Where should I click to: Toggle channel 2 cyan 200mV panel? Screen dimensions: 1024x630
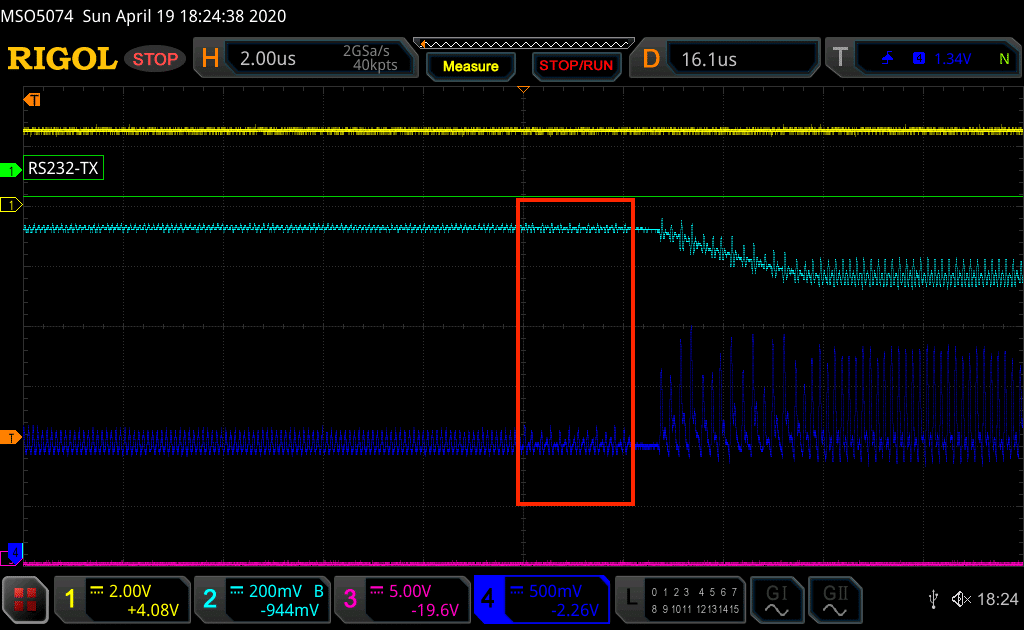(260, 599)
